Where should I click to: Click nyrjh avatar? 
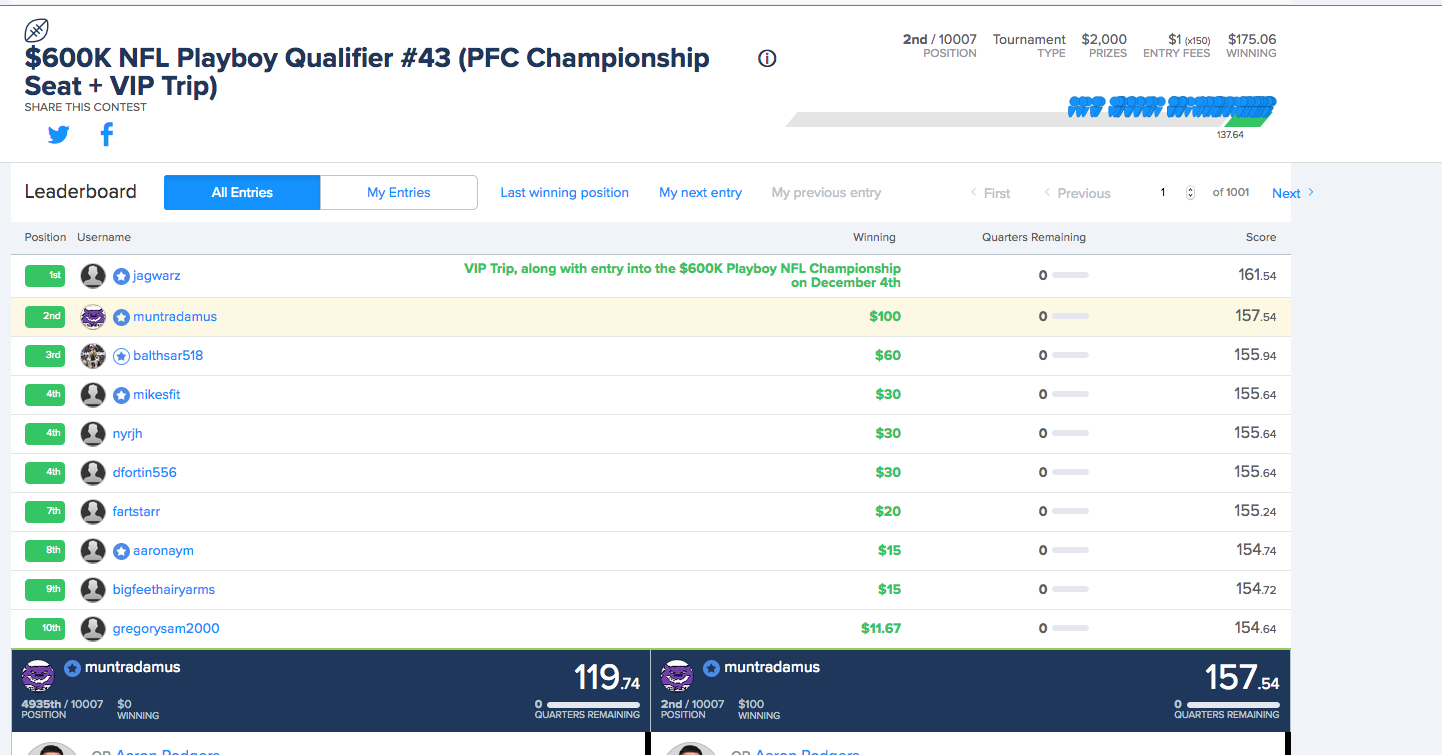93,434
